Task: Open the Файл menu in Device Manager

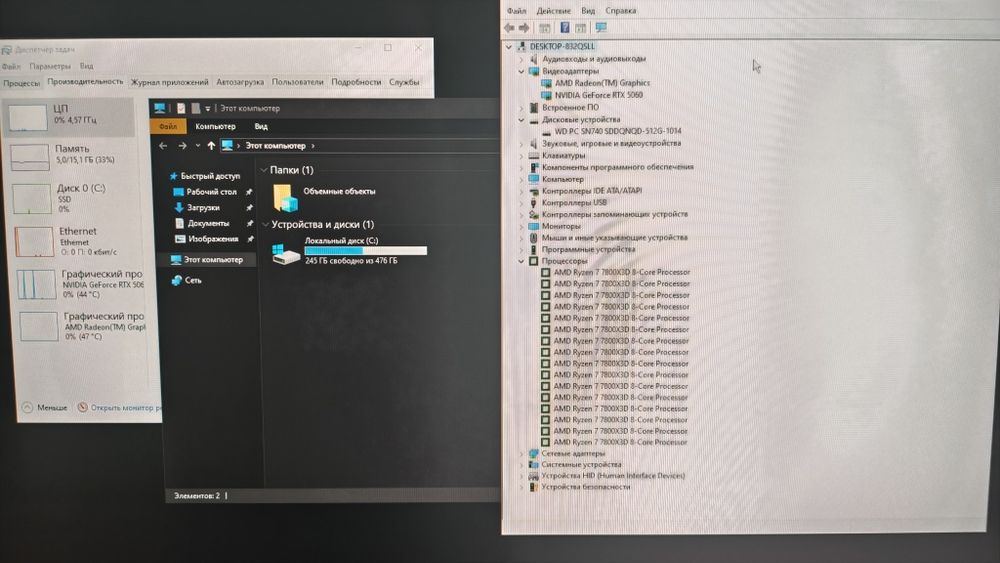Action: point(517,10)
